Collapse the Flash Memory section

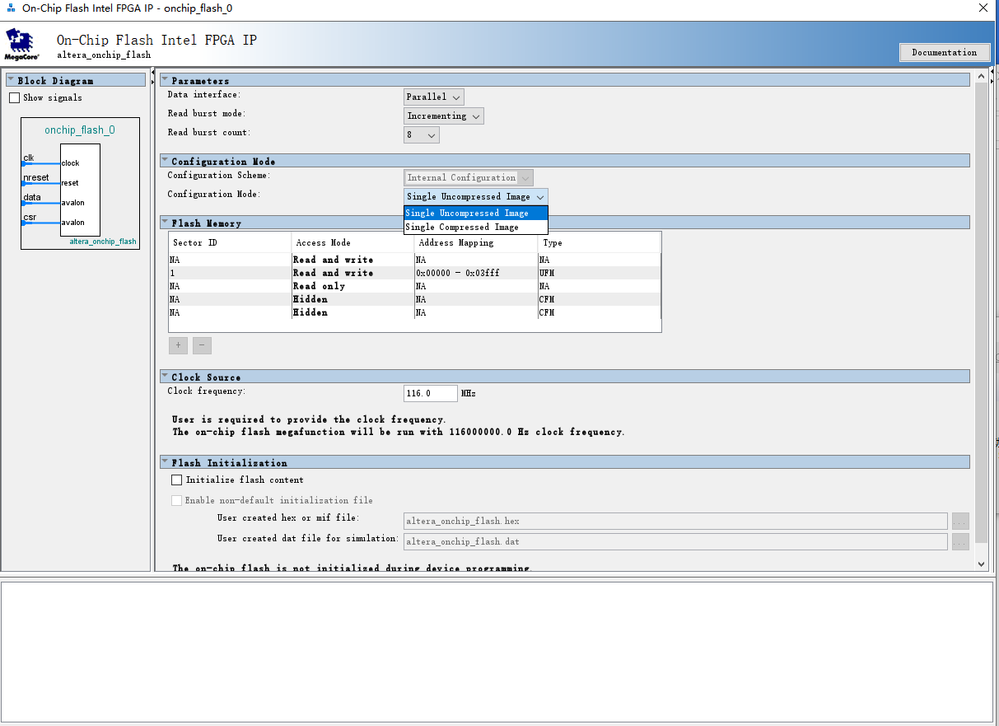[x=165, y=222]
